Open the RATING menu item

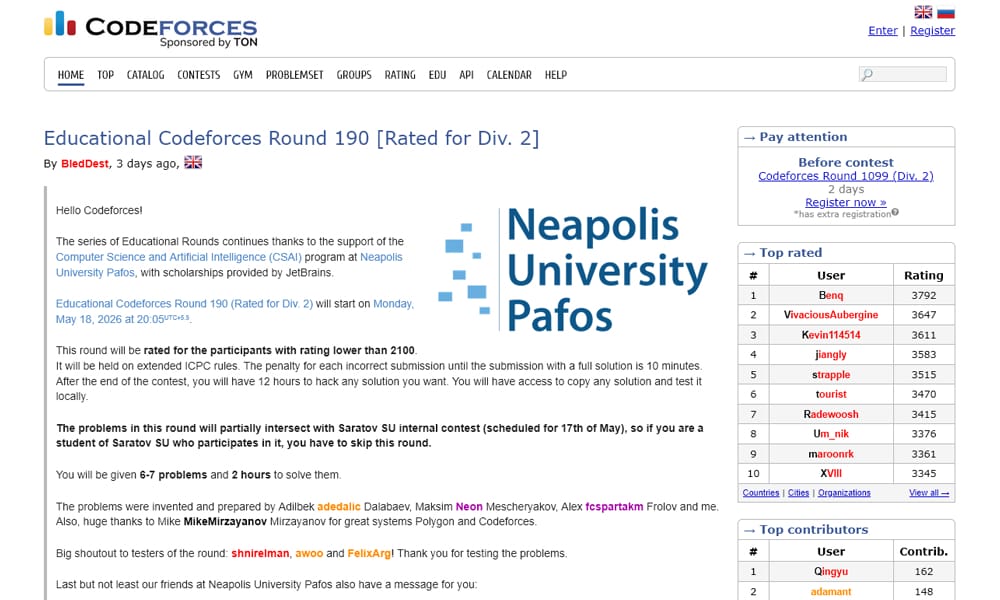coord(400,75)
